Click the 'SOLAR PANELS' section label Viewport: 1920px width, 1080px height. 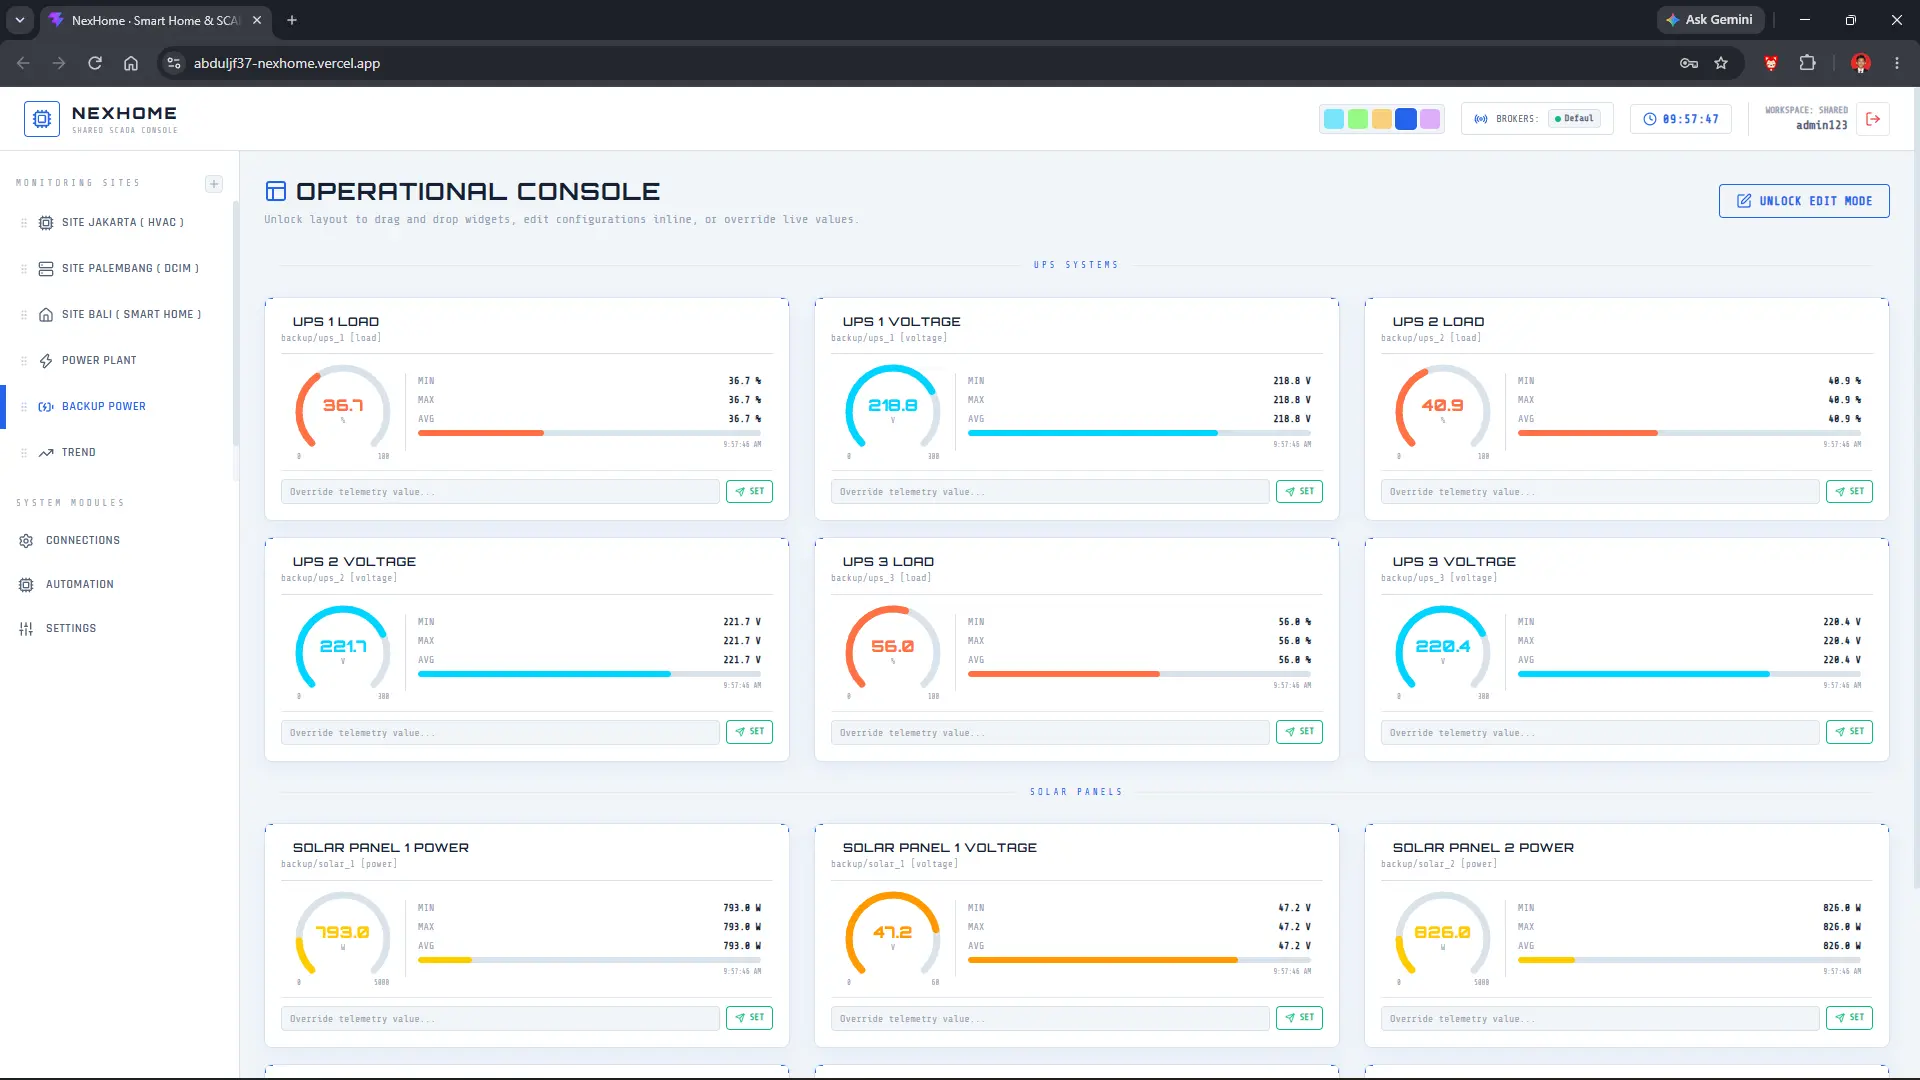(1076, 792)
